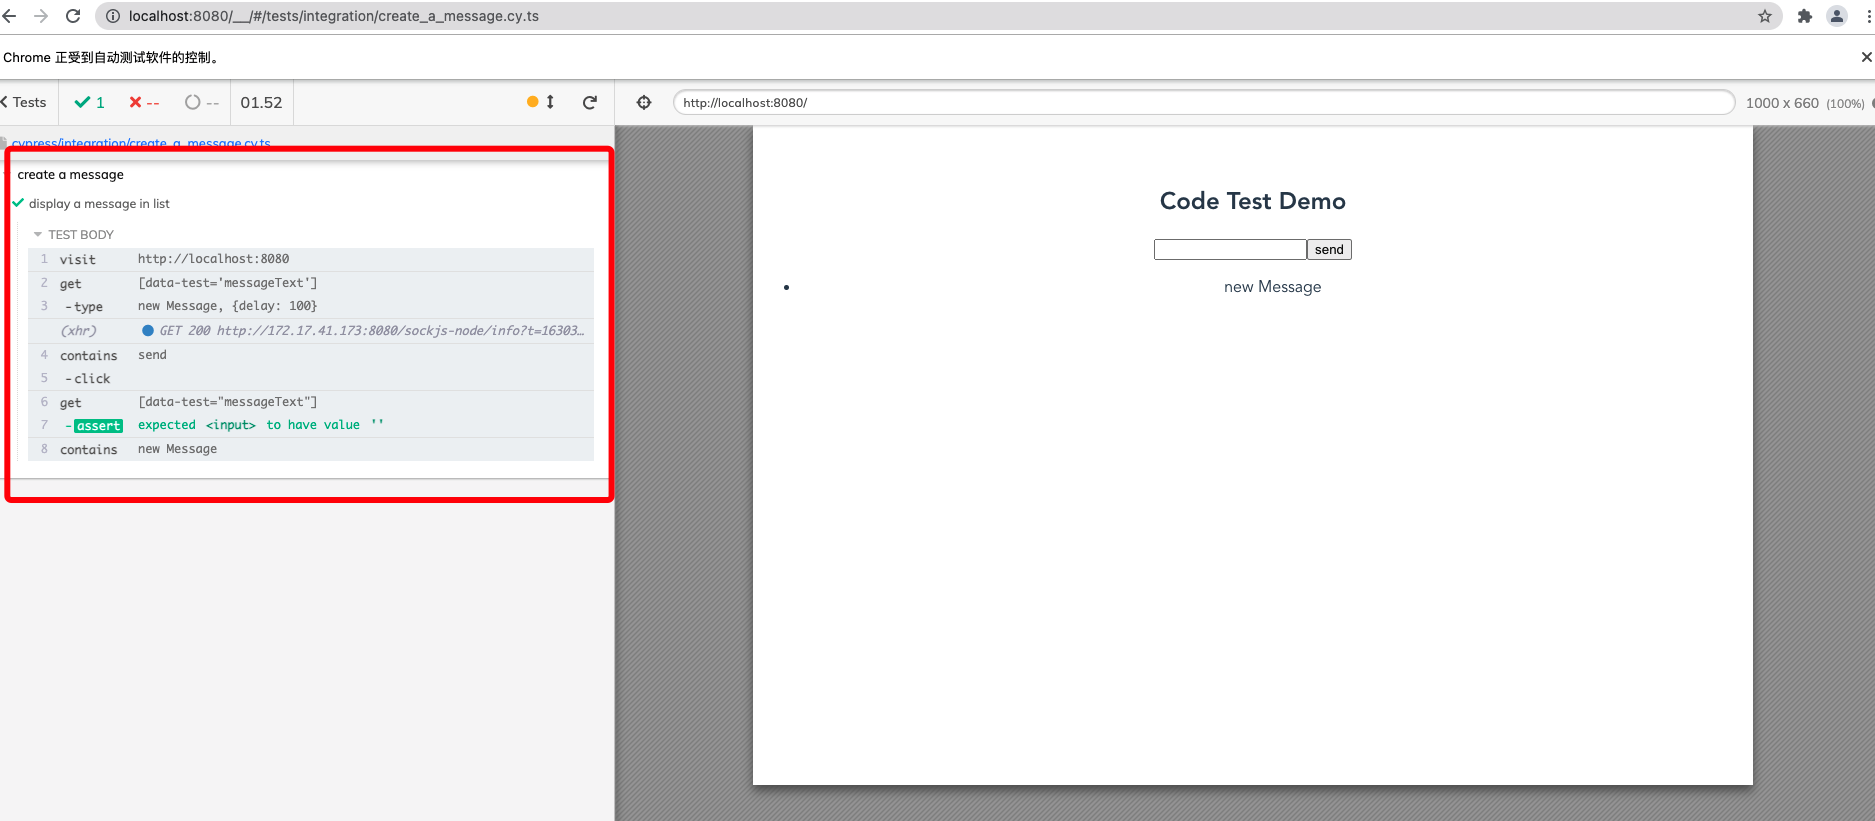The width and height of the screenshot is (1875, 821).
Task: Select the visit http://localhost:8080 command
Action: [311, 259]
